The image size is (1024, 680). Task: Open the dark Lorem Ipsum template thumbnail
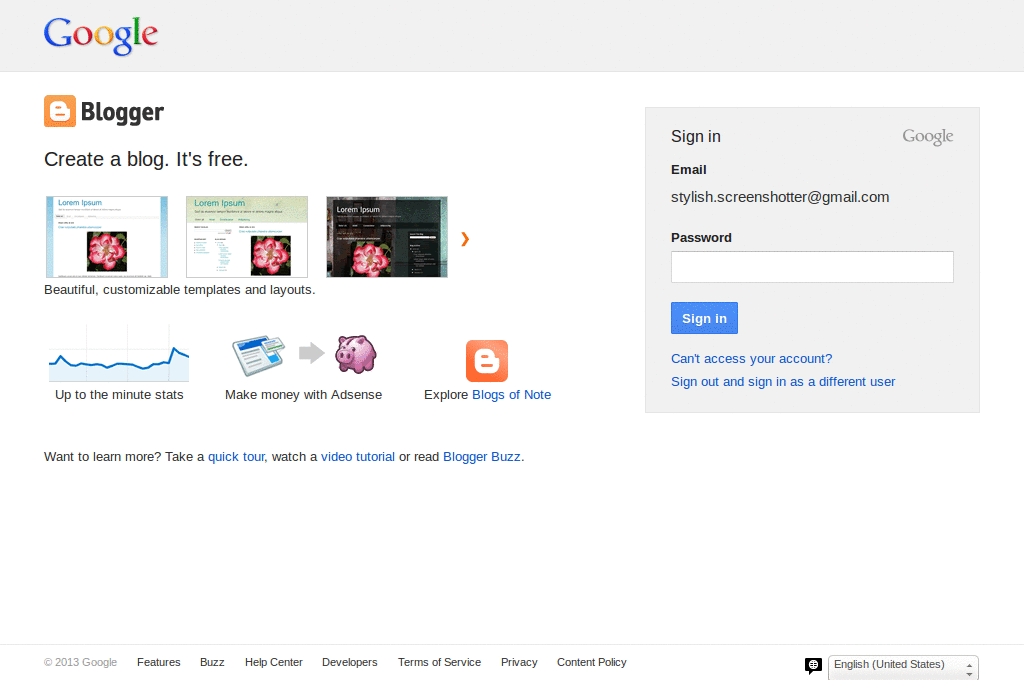[x=387, y=237]
